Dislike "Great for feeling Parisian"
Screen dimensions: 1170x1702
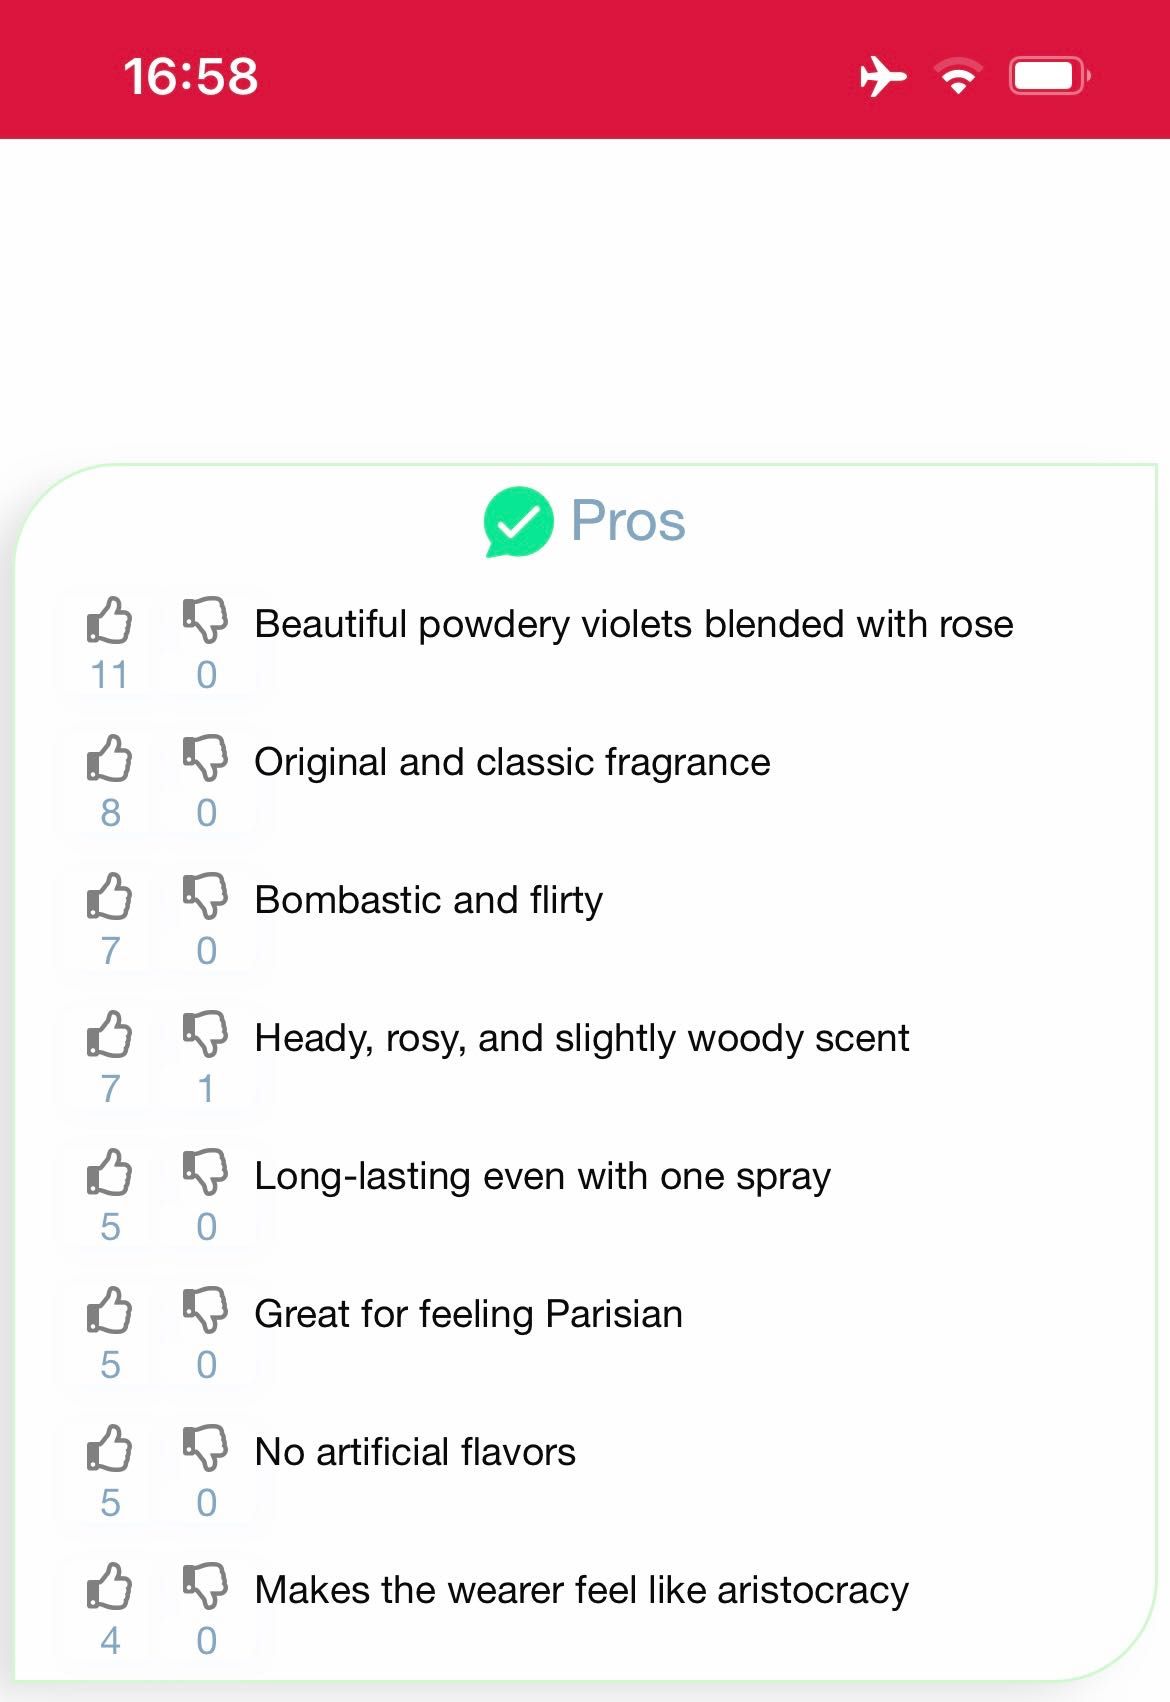[205, 1310]
